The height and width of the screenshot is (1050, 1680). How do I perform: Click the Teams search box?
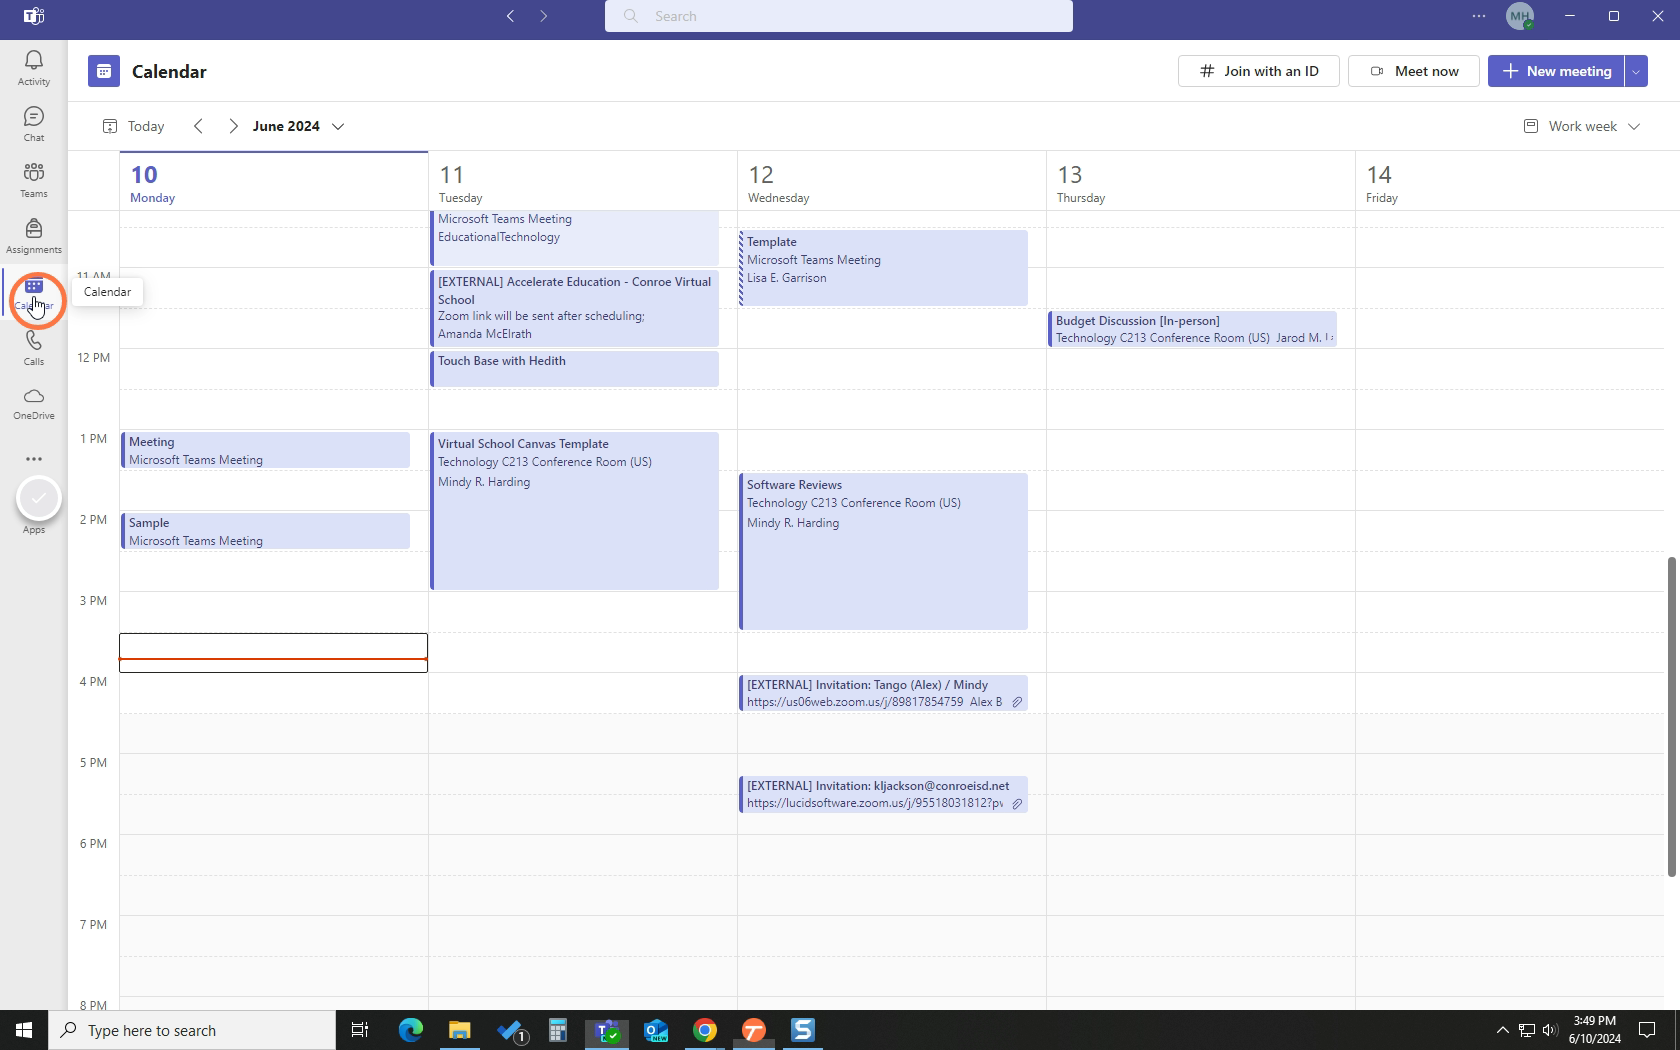pyautogui.click(x=839, y=16)
